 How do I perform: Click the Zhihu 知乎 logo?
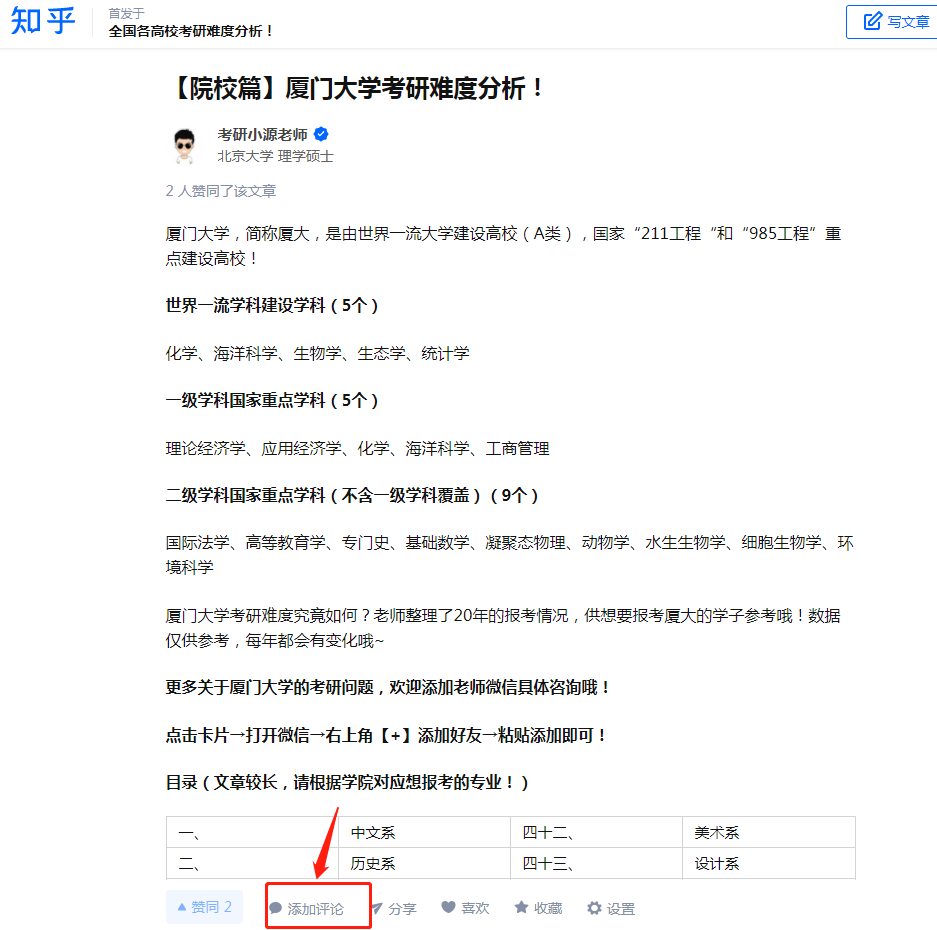[x=43, y=21]
